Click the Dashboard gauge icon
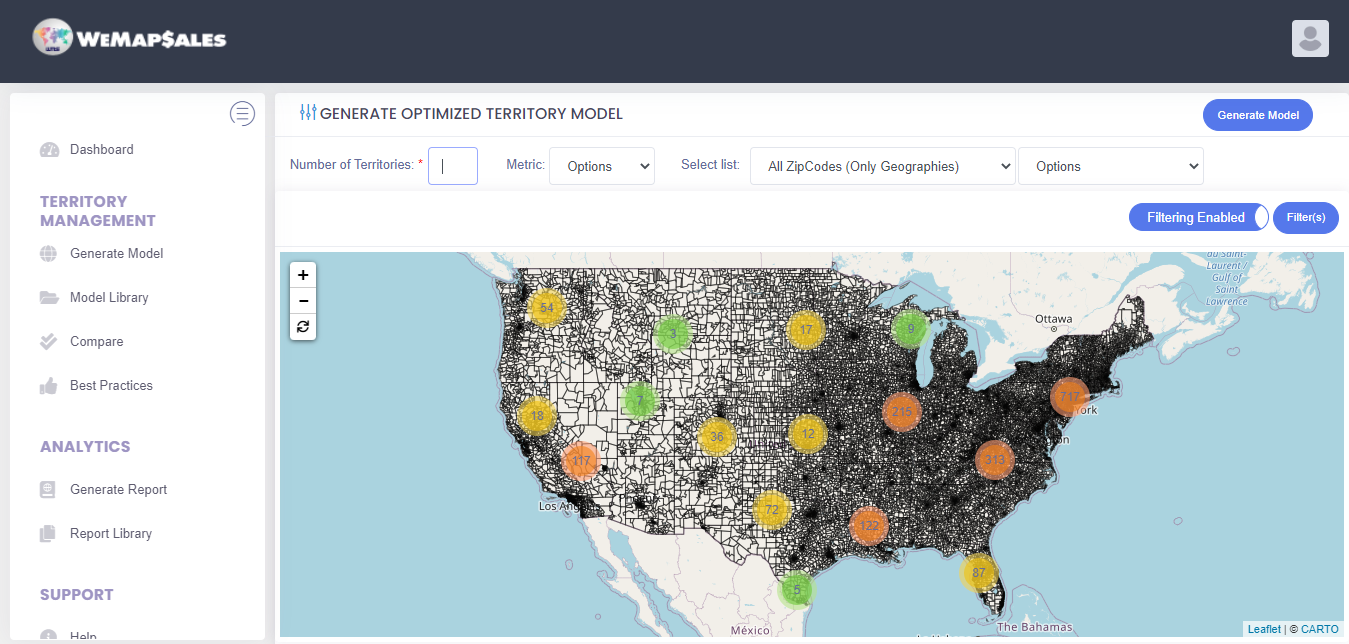1349x644 pixels. click(x=49, y=150)
